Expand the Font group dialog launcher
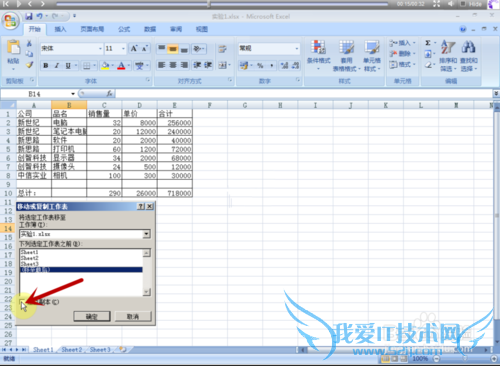The image size is (500, 366). [x=147, y=80]
